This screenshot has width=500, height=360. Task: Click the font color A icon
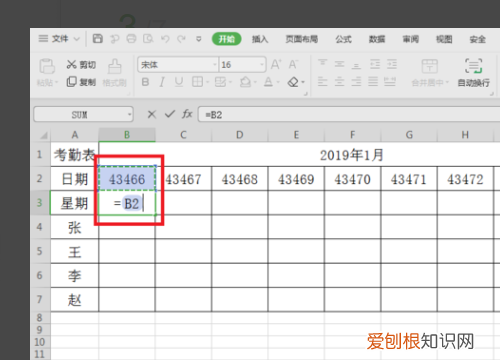point(268,82)
